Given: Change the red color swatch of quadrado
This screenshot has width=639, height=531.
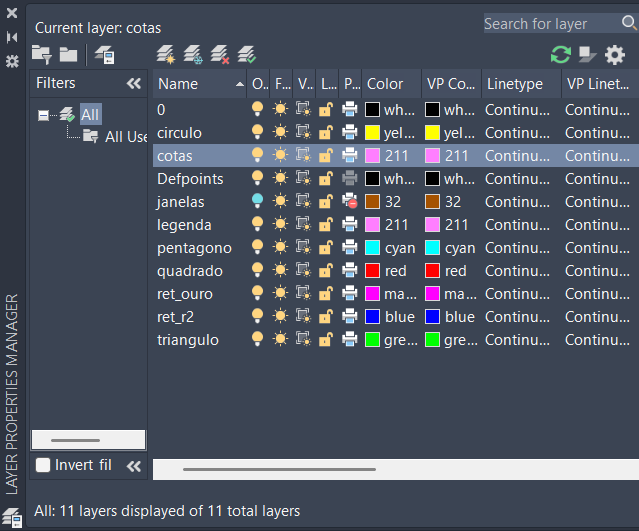Looking at the screenshot, I should (x=372, y=270).
